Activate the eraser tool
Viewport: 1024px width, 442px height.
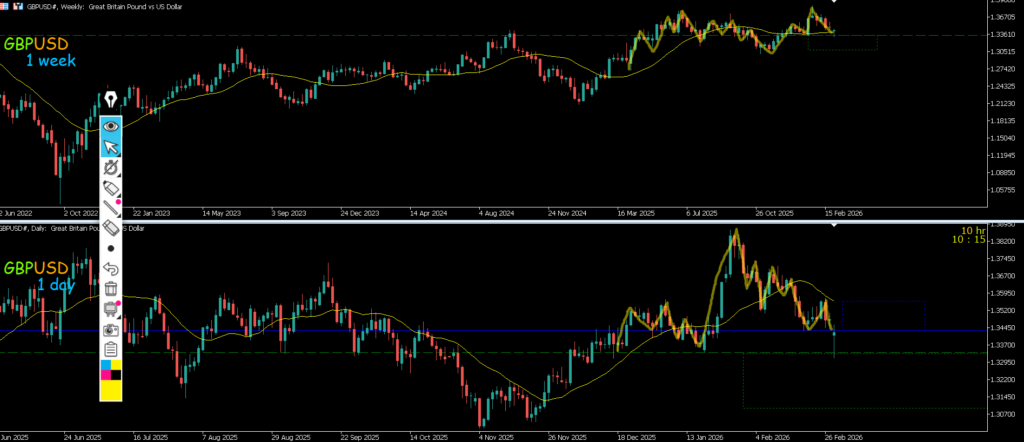pos(111,228)
